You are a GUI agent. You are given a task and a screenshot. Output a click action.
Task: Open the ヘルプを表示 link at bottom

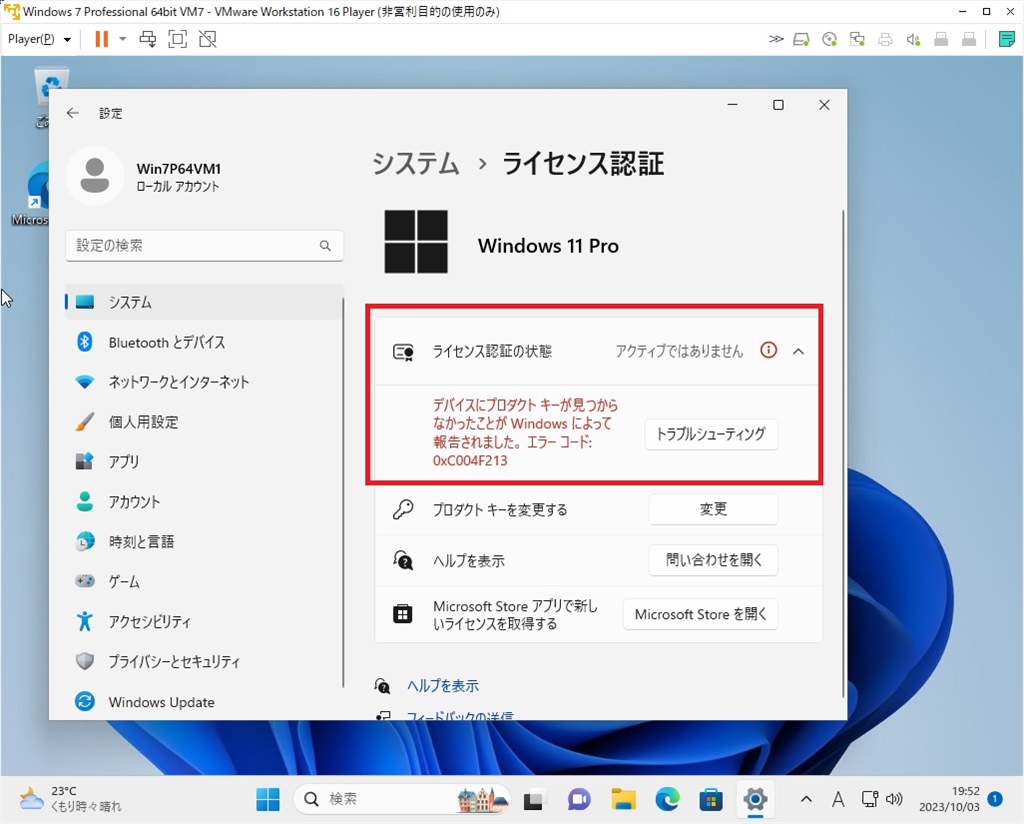[x=443, y=686]
